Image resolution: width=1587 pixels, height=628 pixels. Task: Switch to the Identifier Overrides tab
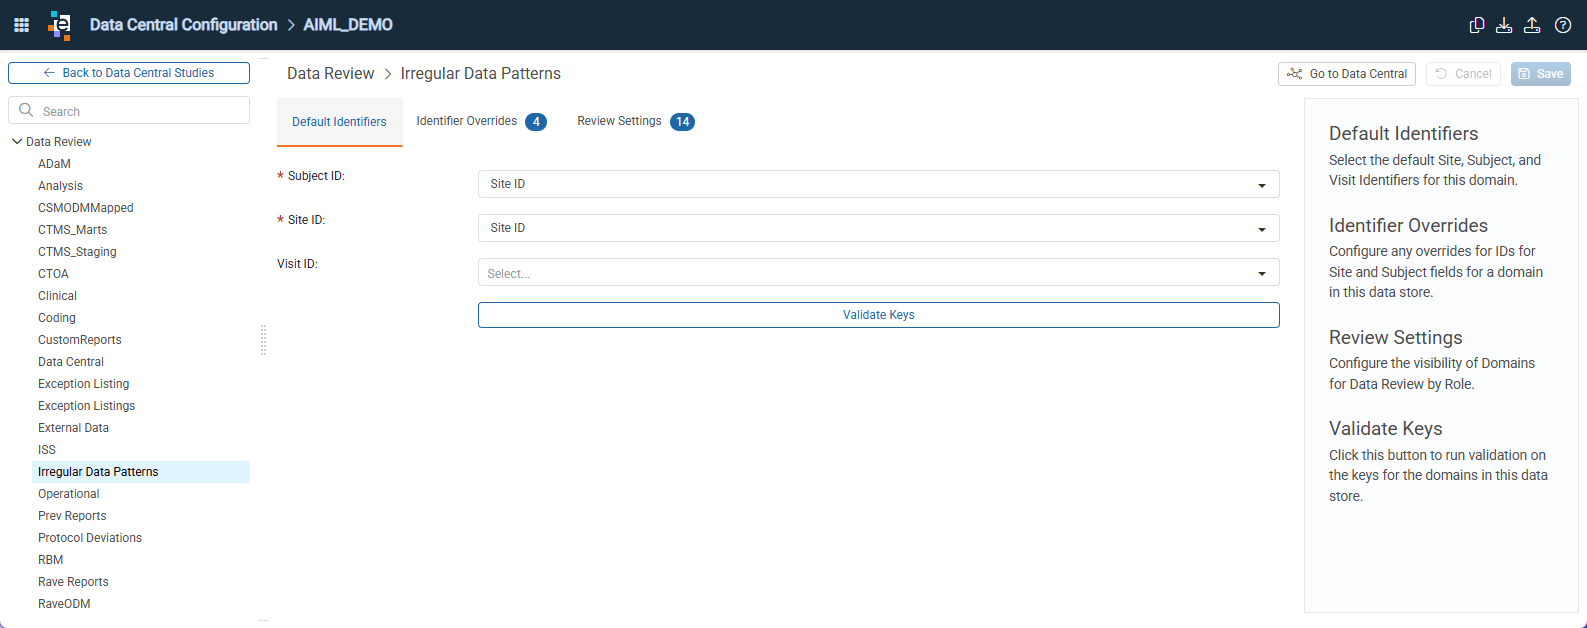(x=481, y=122)
